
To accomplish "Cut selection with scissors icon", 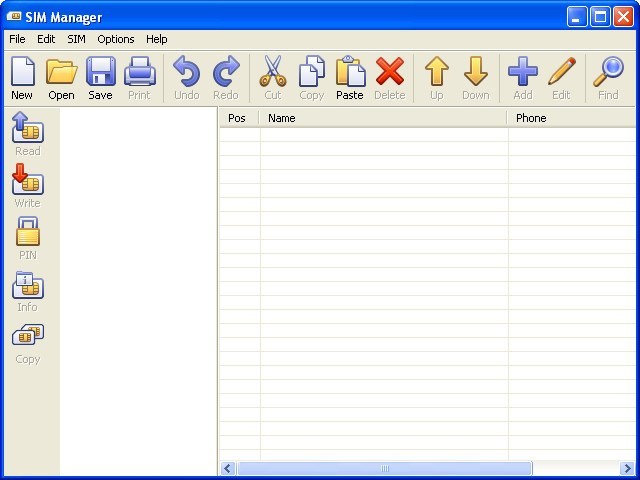I will [273, 78].
